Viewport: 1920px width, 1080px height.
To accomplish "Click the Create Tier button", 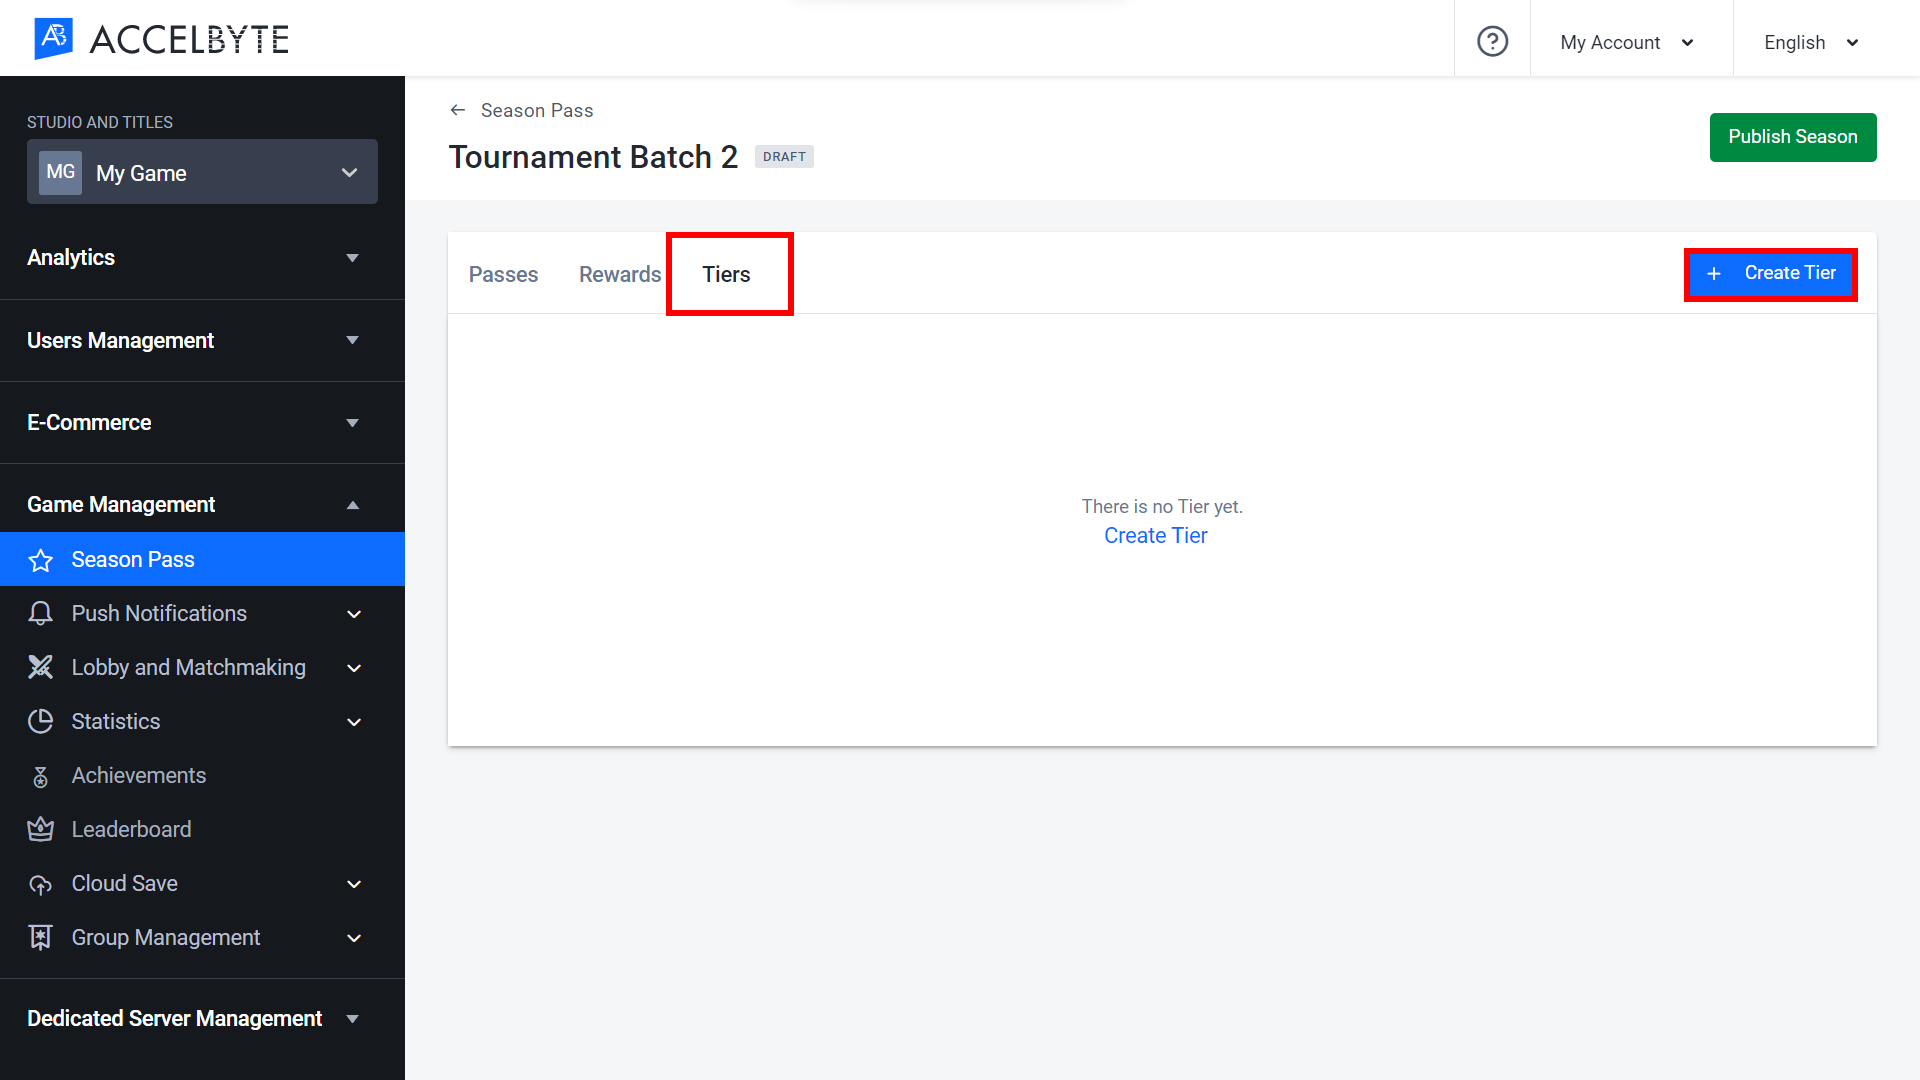I will pos(1771,273).
